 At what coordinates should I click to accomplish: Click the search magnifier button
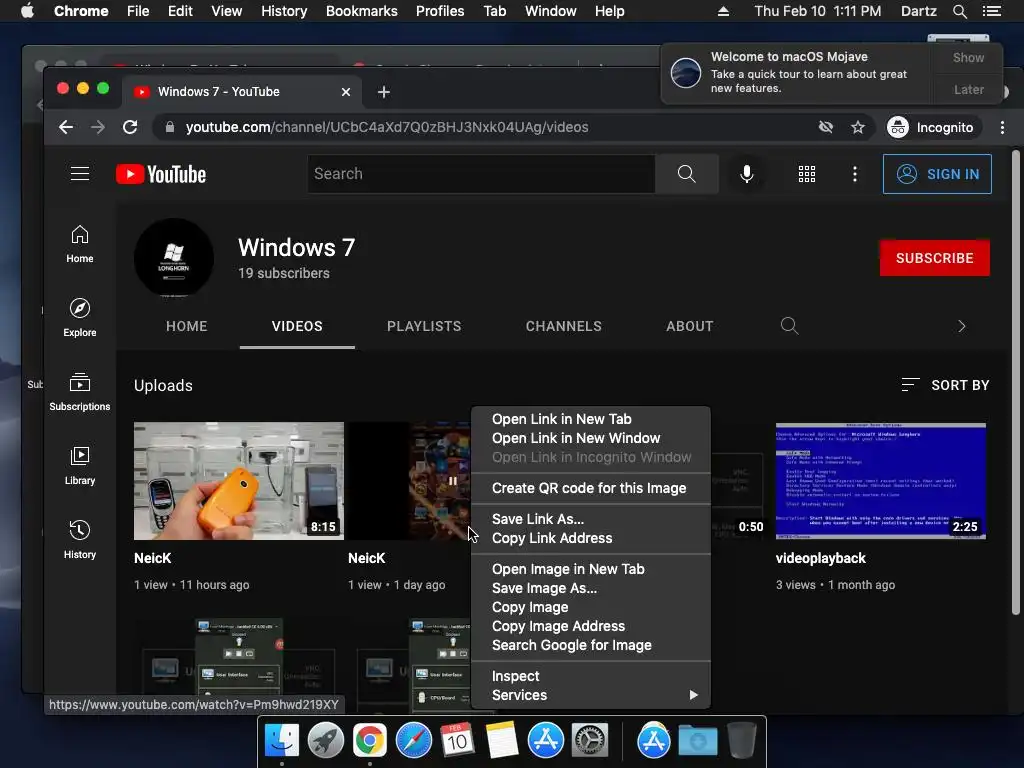[686, 174]
